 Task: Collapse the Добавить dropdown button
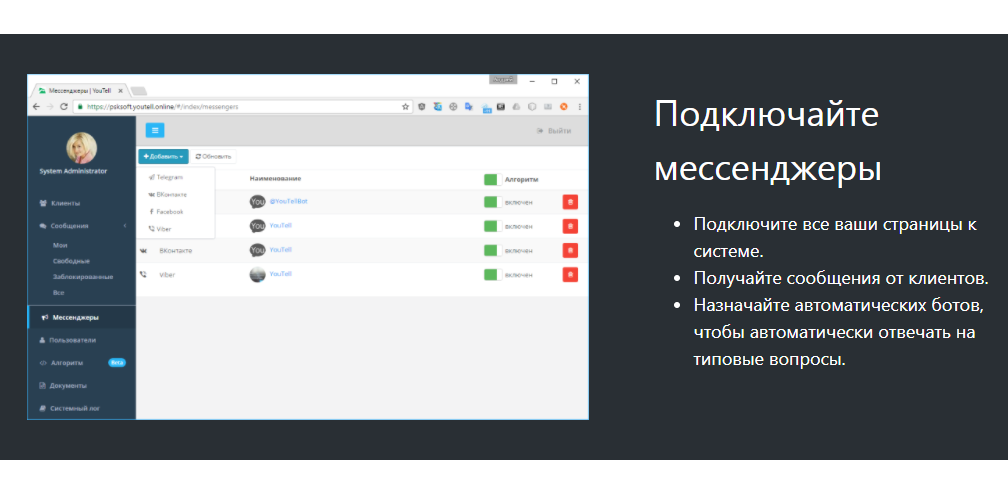[x=163, y=156]
